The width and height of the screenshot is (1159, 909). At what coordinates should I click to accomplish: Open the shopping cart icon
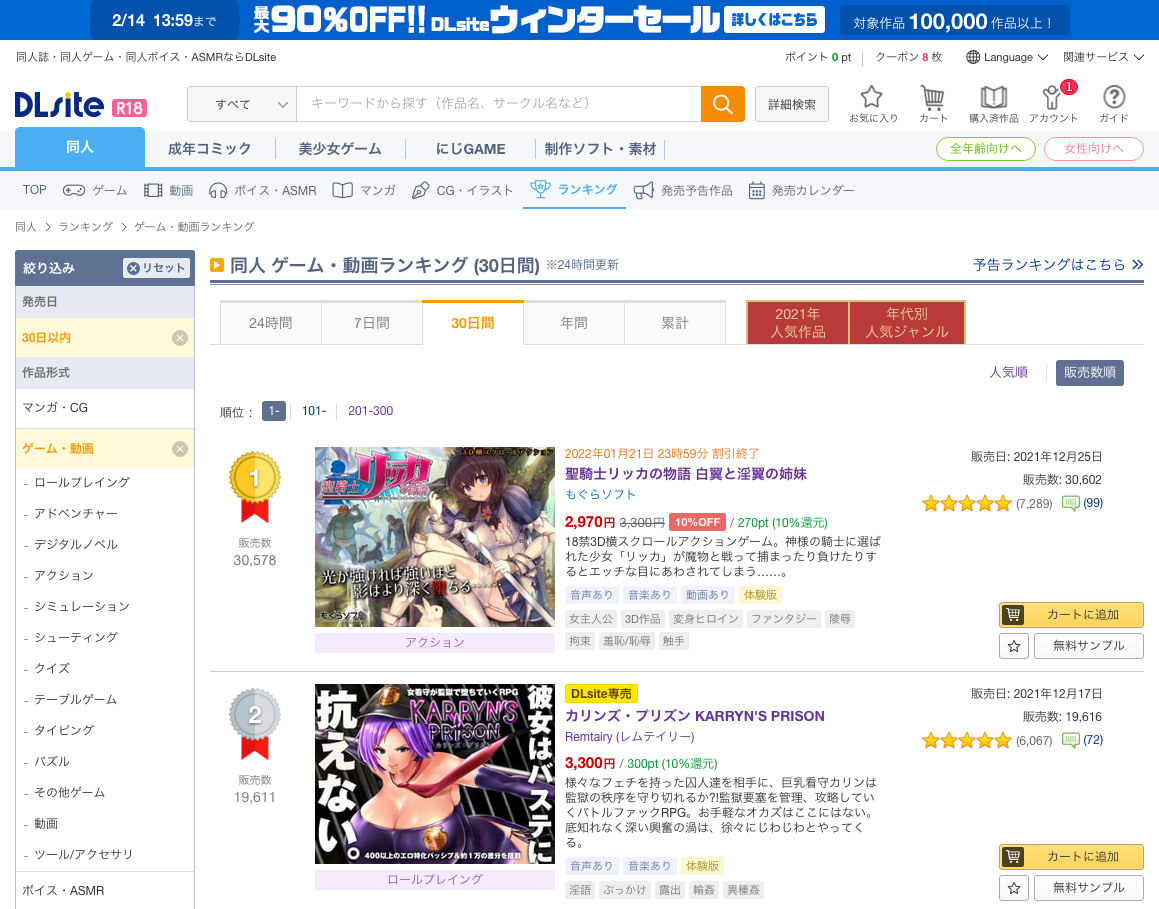933,97
